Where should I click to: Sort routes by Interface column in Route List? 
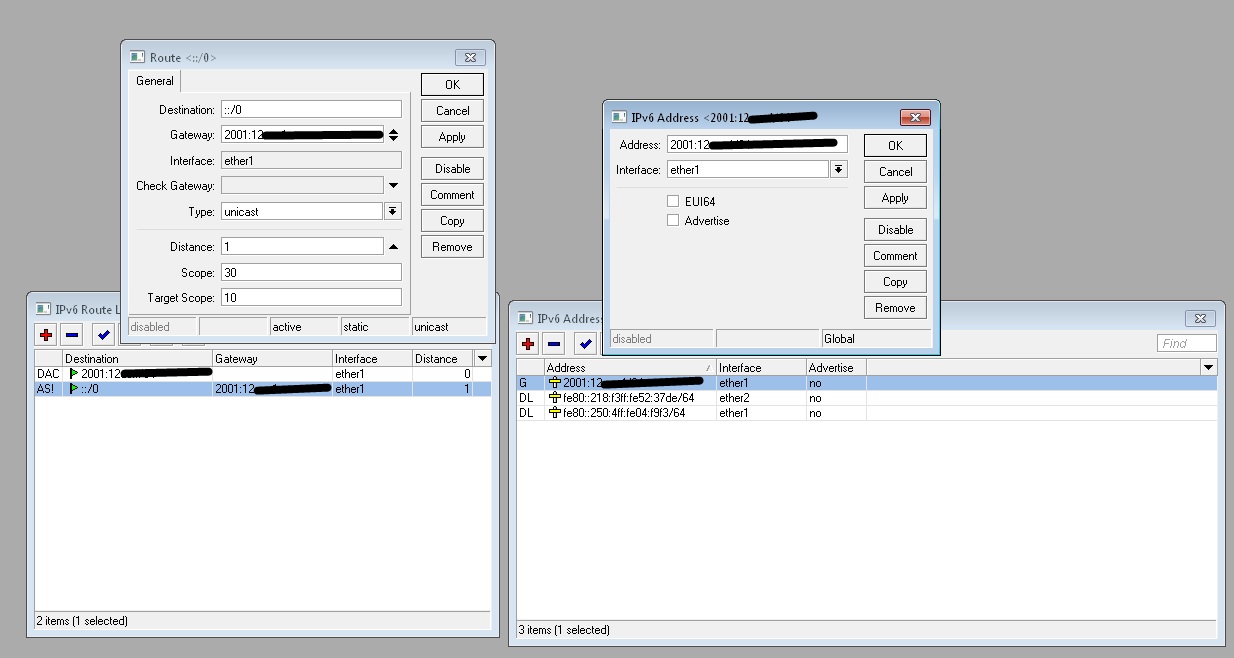click(372, 358)
